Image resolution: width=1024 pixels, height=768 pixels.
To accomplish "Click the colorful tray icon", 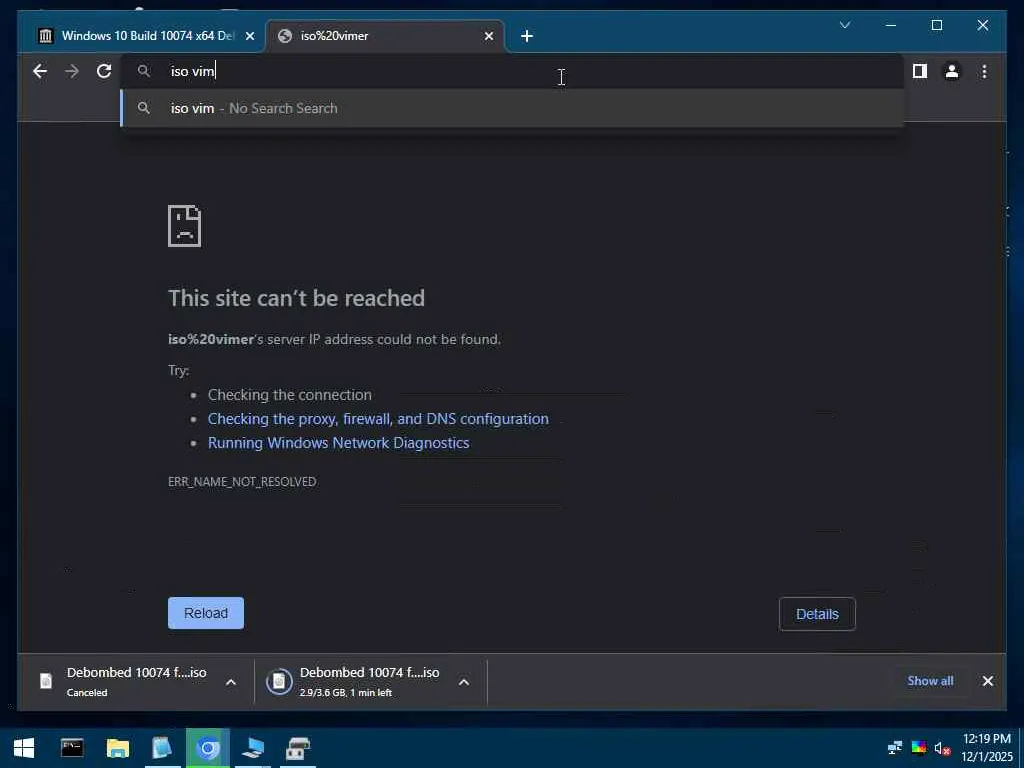I will click(x=918, y=747).
